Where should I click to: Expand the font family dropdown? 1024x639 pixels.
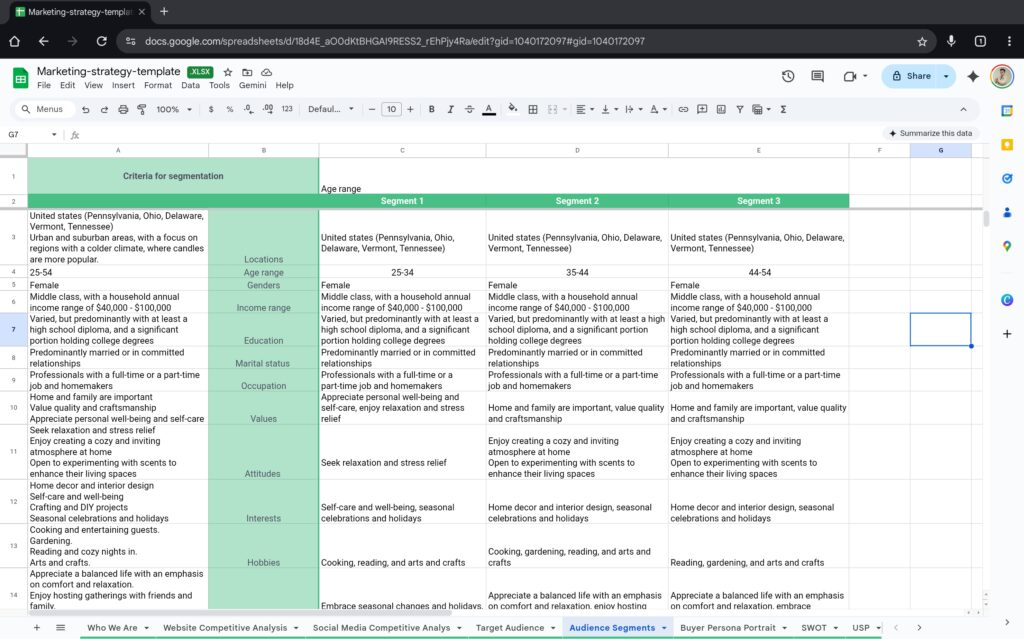pyautogui.click(x=330, y=109)
